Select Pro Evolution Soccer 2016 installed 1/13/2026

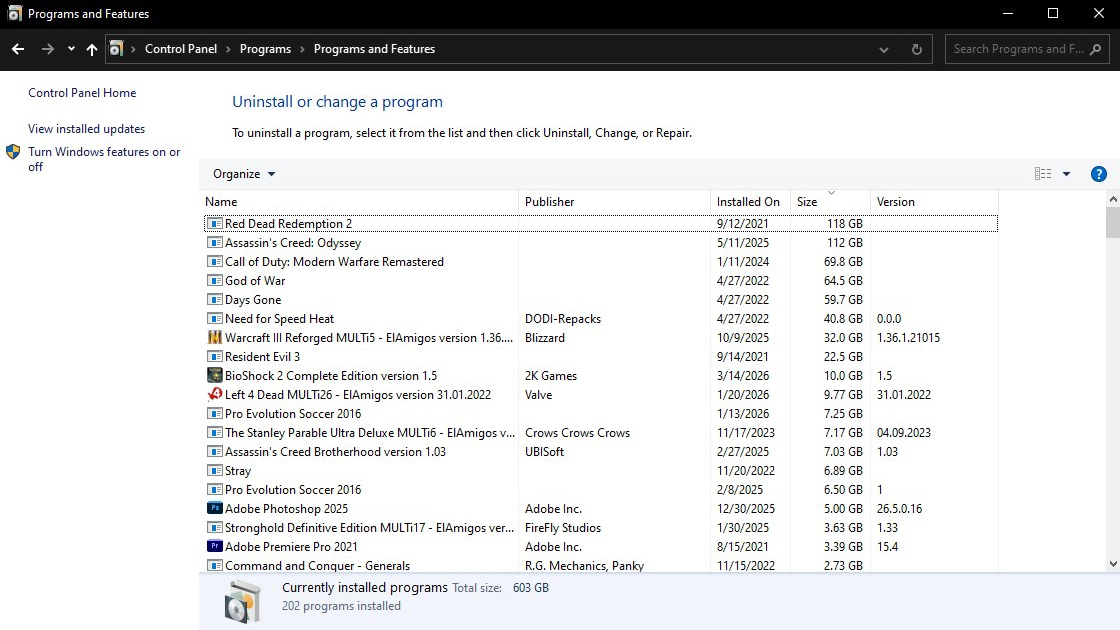[293, 414]
